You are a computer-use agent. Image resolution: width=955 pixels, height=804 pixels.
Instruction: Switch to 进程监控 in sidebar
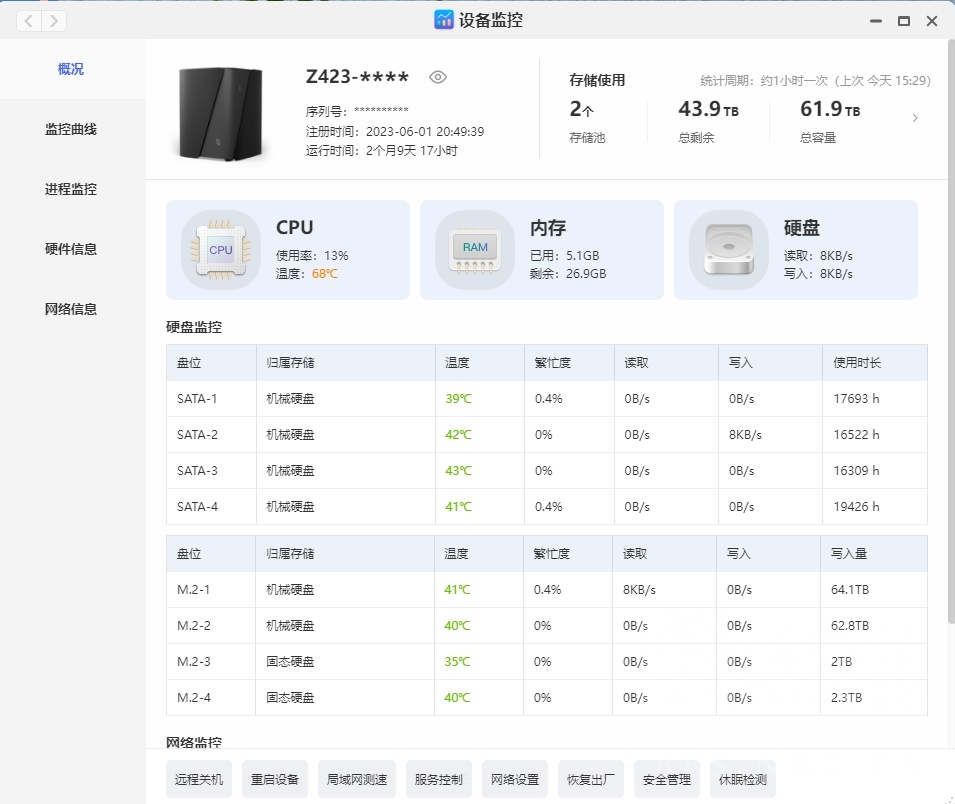click(x=71, y=189)
